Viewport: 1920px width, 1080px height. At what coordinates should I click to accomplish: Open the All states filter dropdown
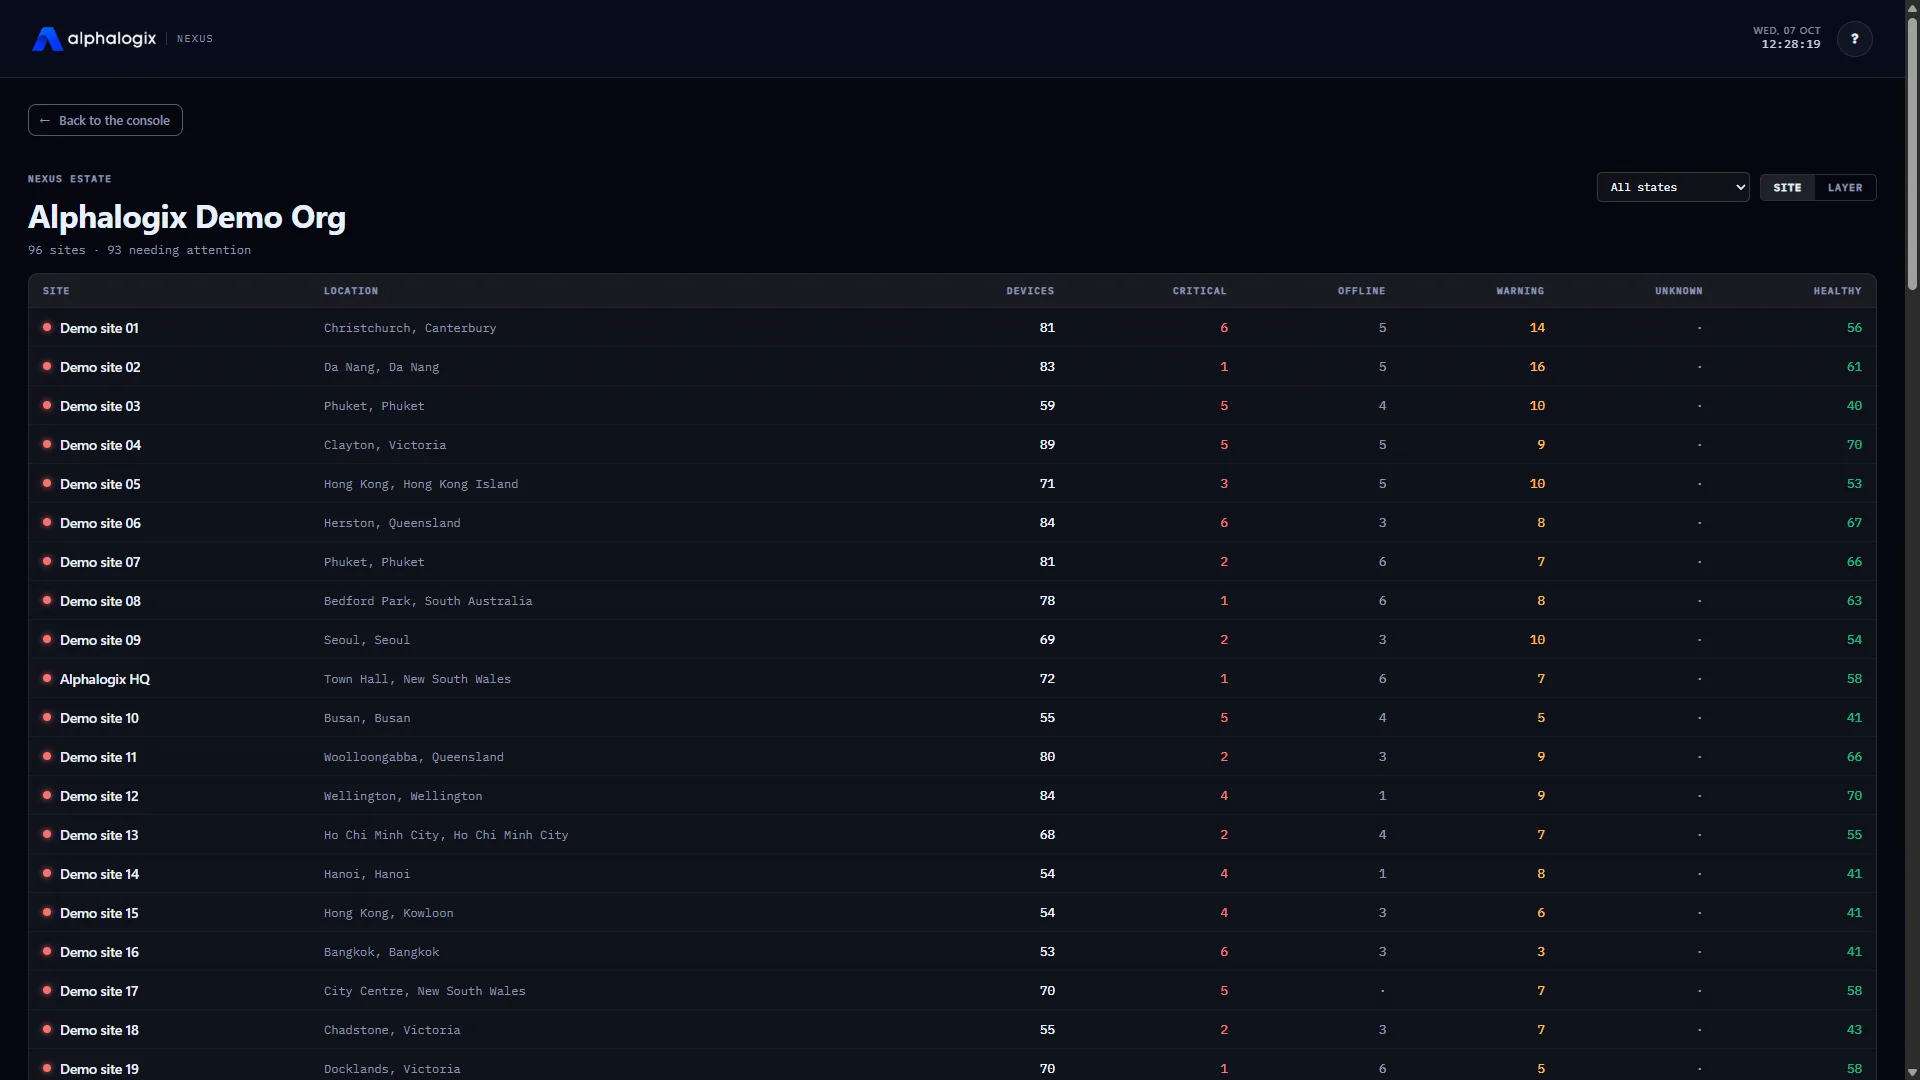click(1673, 187)
